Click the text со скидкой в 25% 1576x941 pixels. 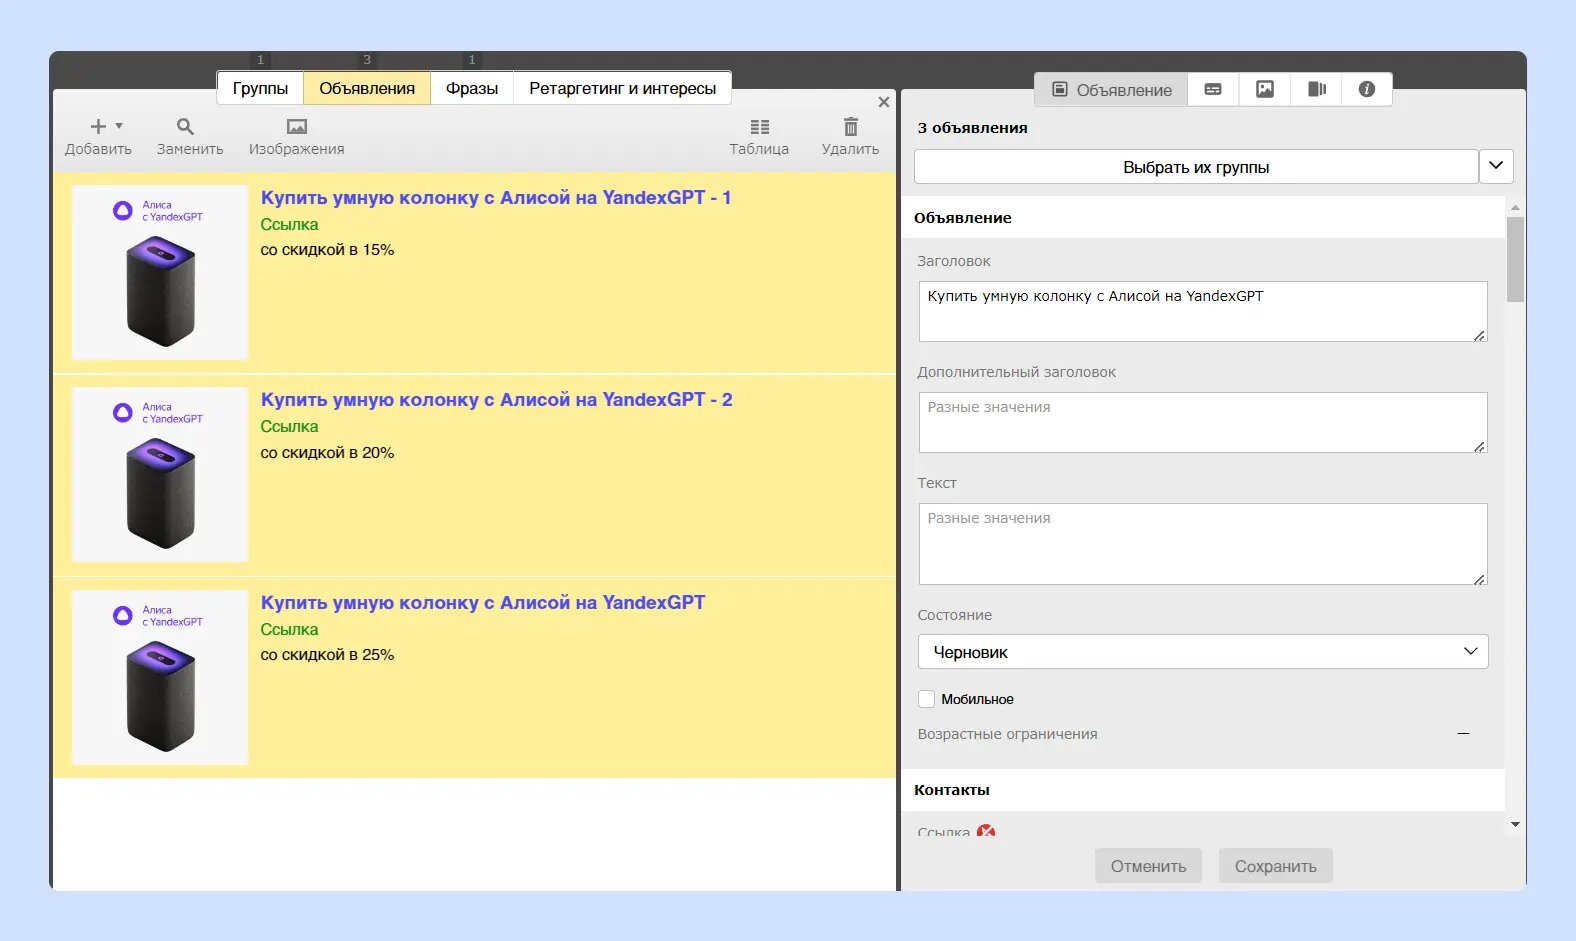tap(327, 655)
